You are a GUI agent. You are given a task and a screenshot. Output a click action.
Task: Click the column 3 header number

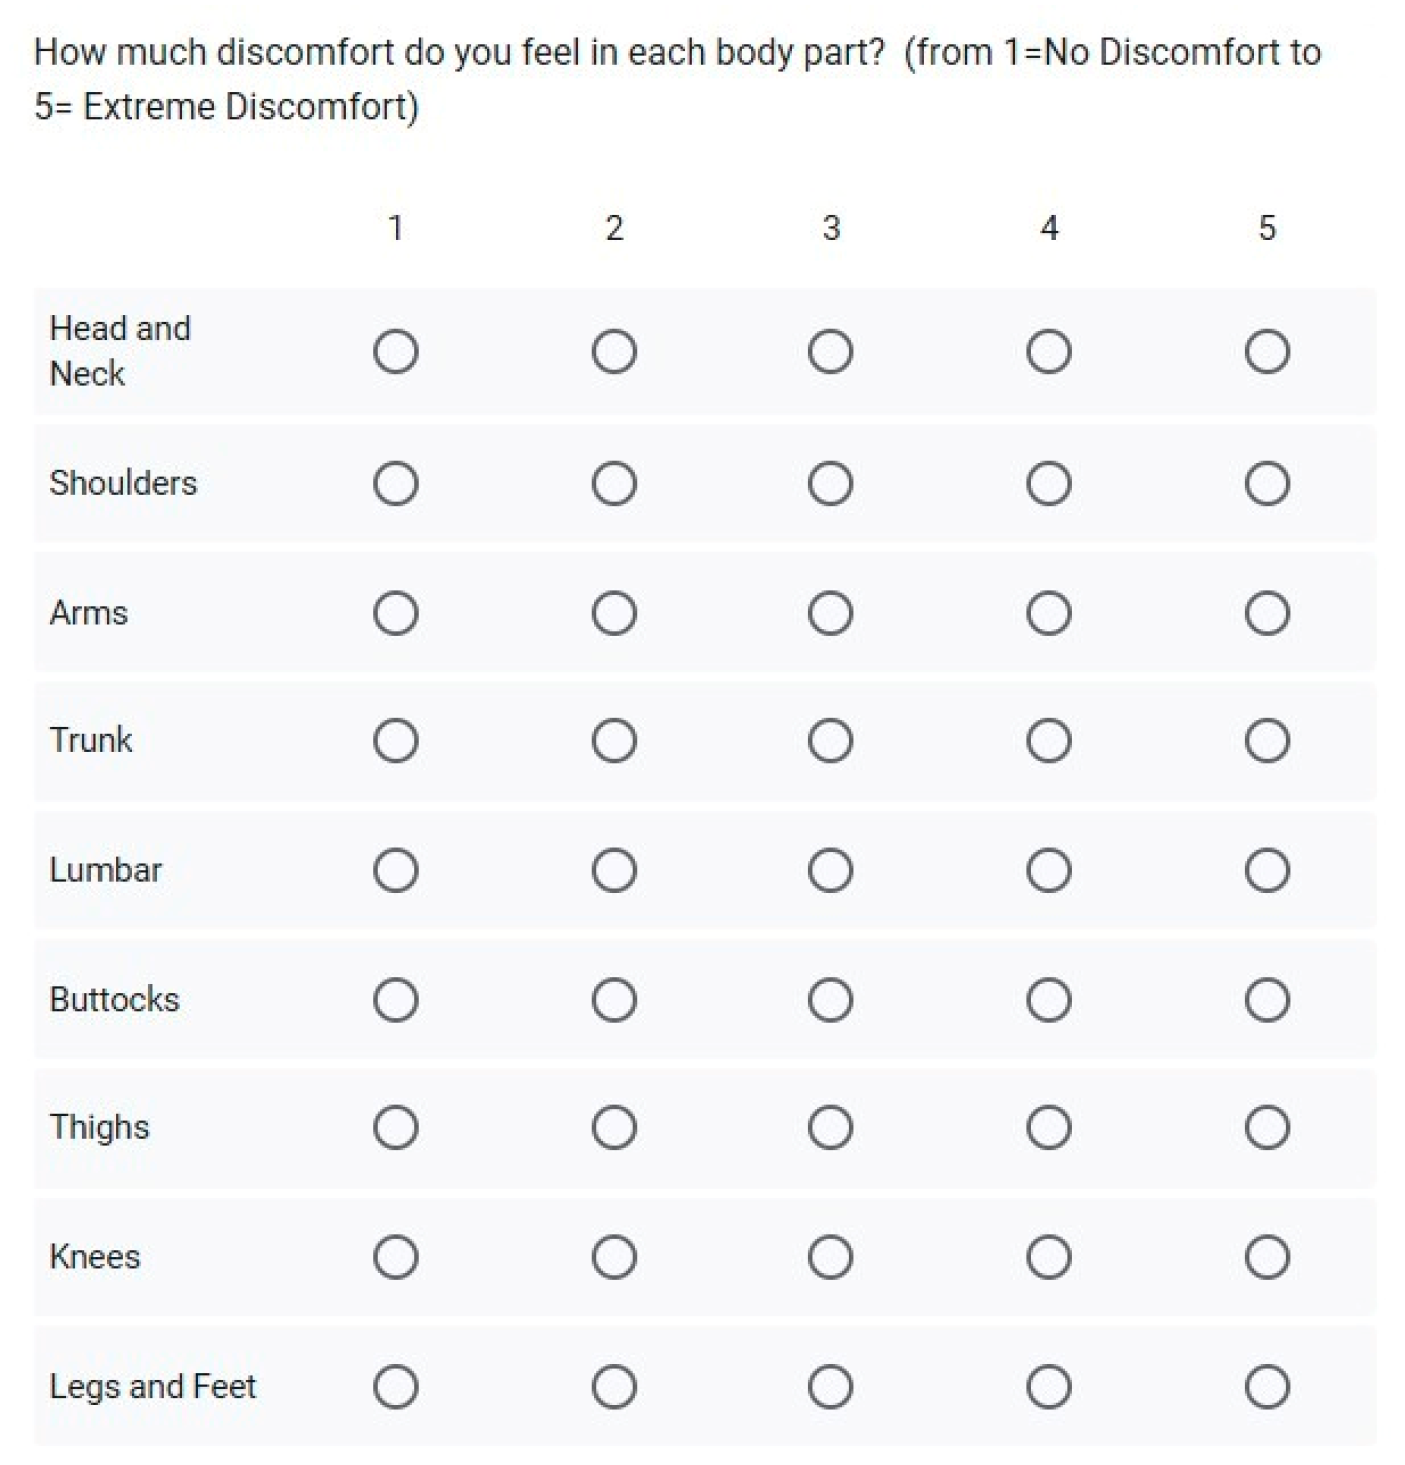tap(830, 228)
